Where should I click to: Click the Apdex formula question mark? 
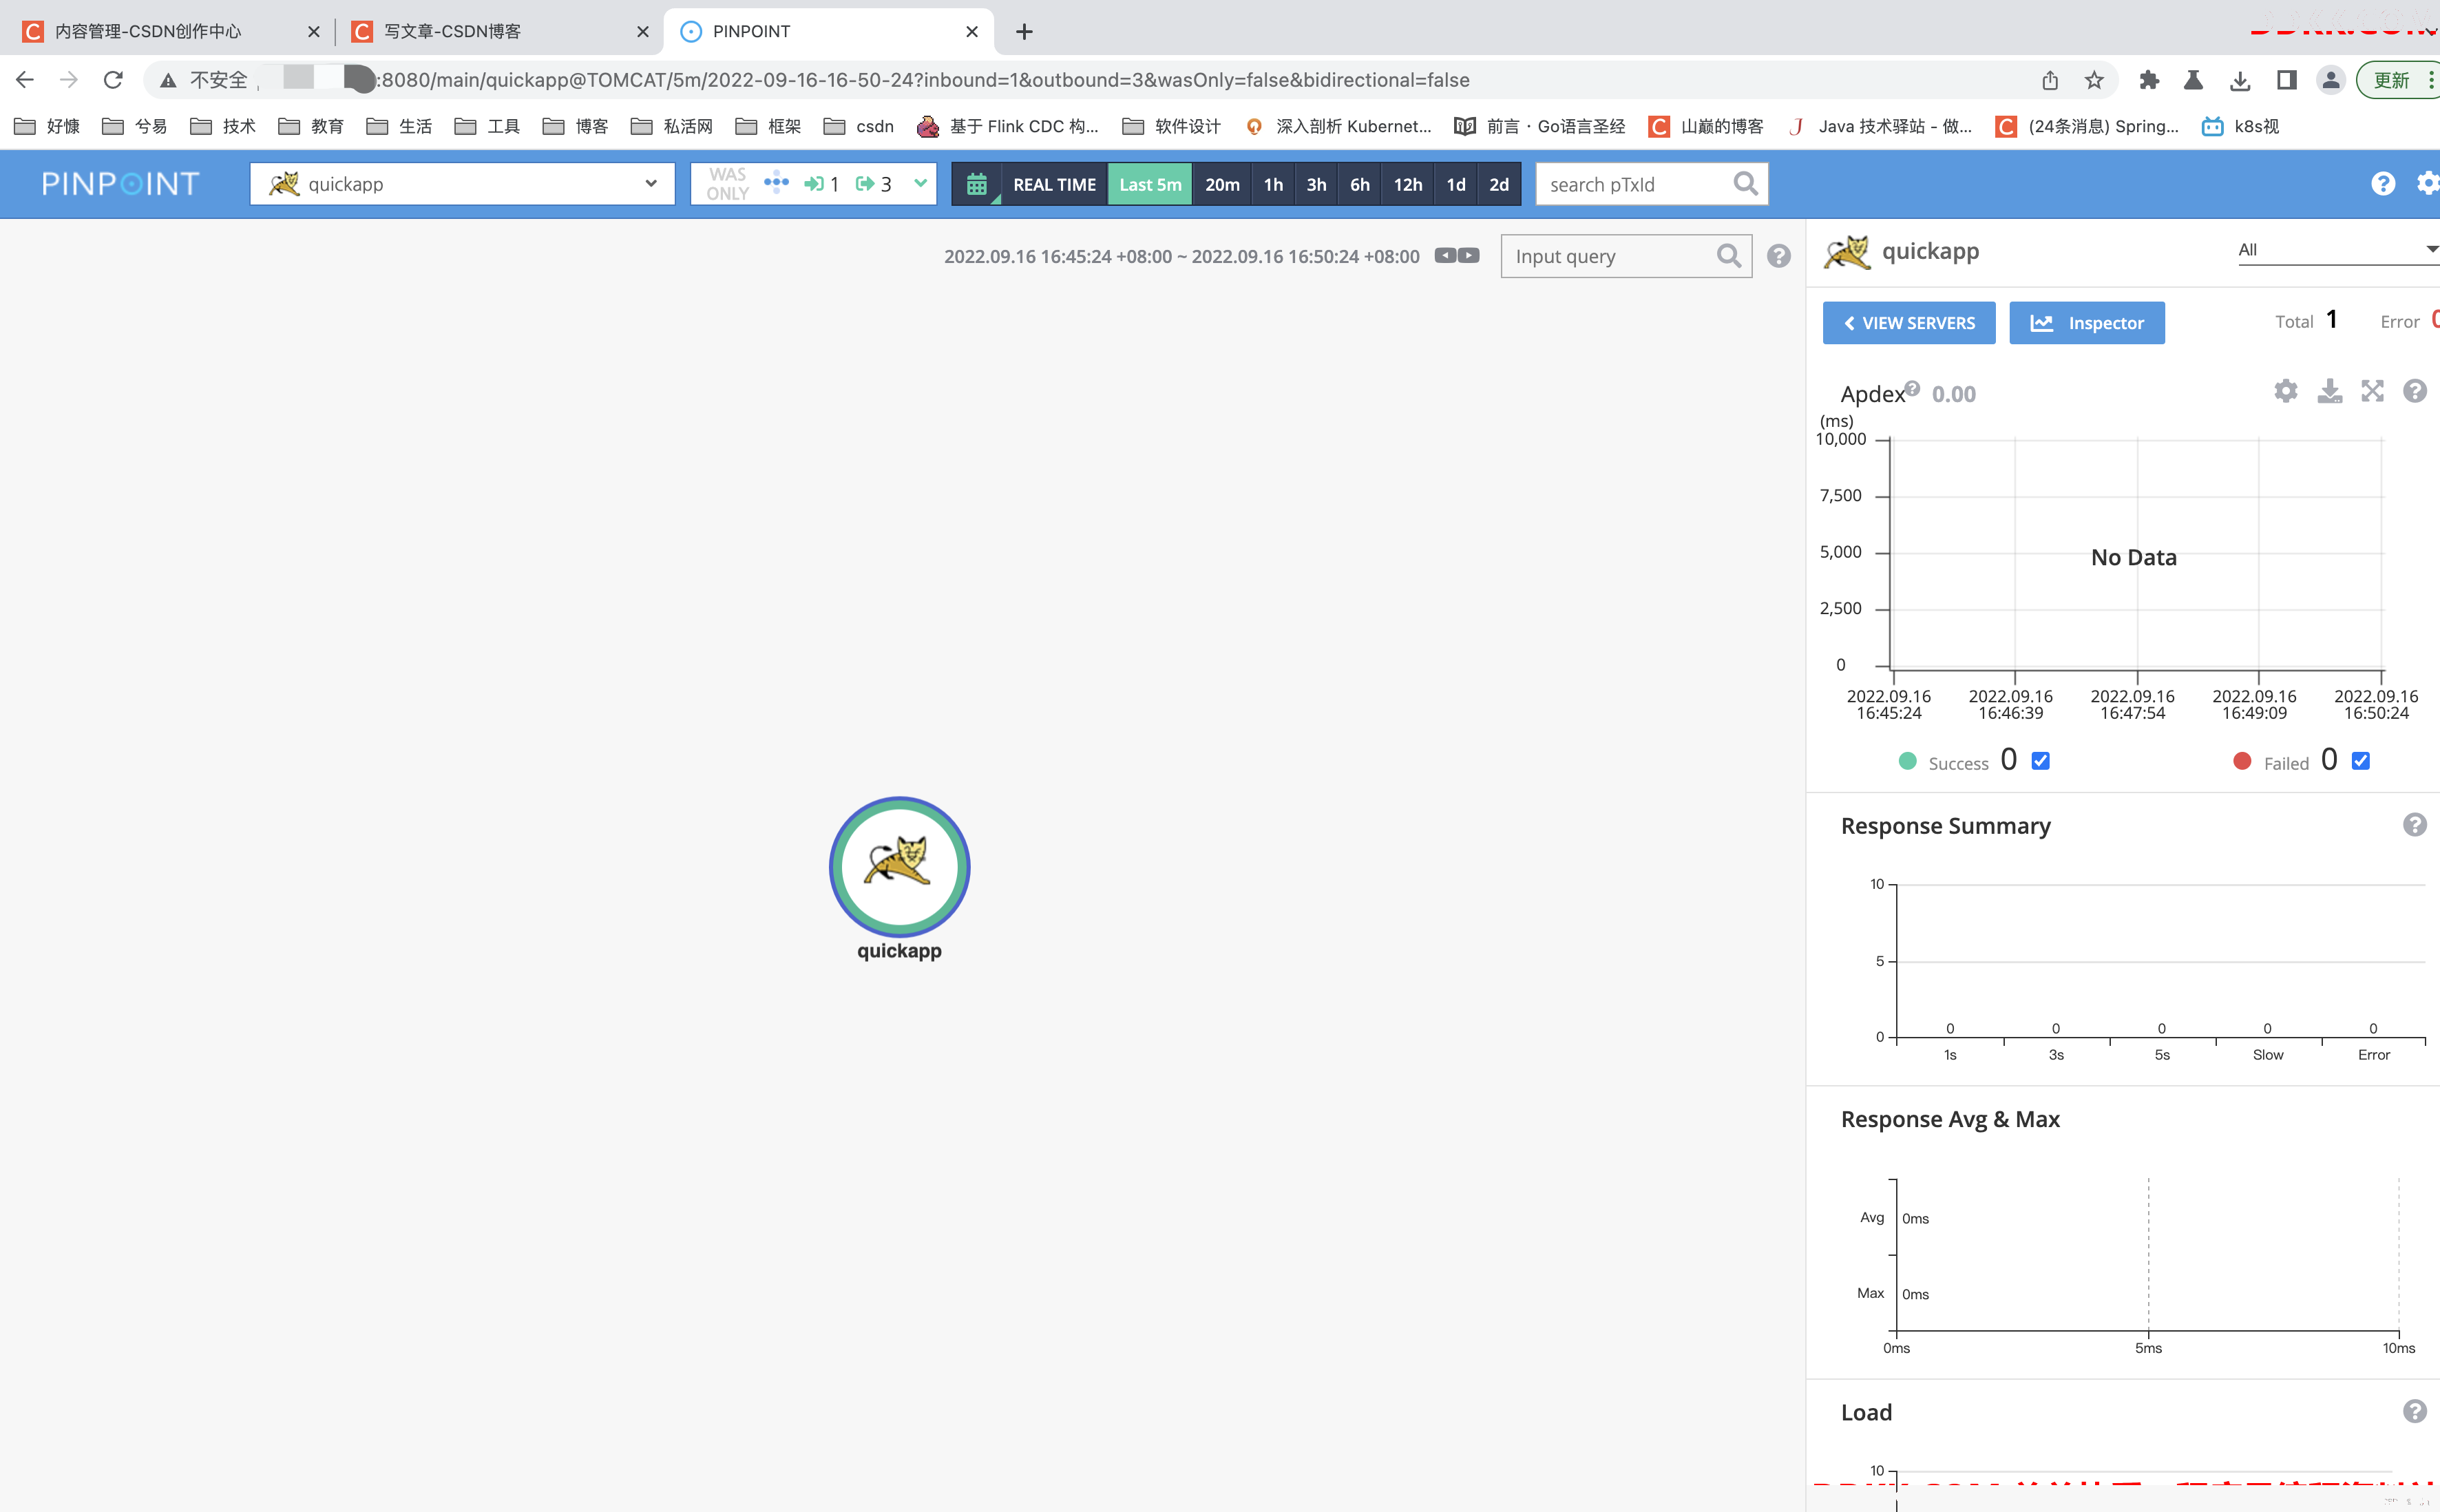pyautogui.click(x=1912, y=388)
